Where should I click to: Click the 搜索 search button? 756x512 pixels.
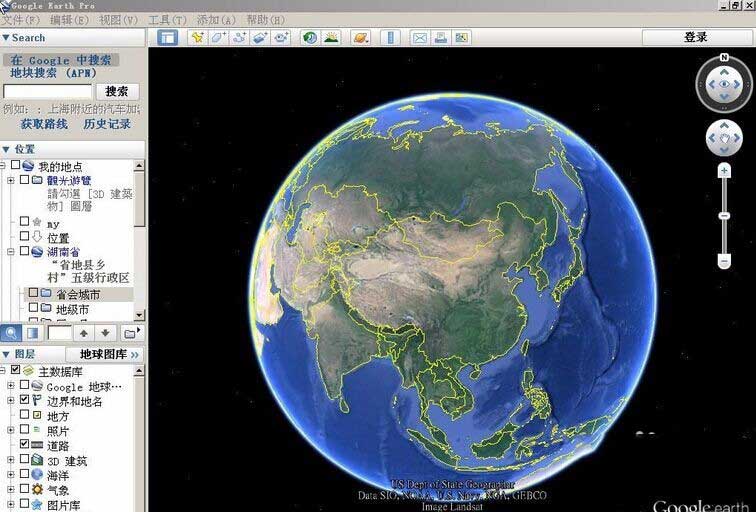coord(117,91)
